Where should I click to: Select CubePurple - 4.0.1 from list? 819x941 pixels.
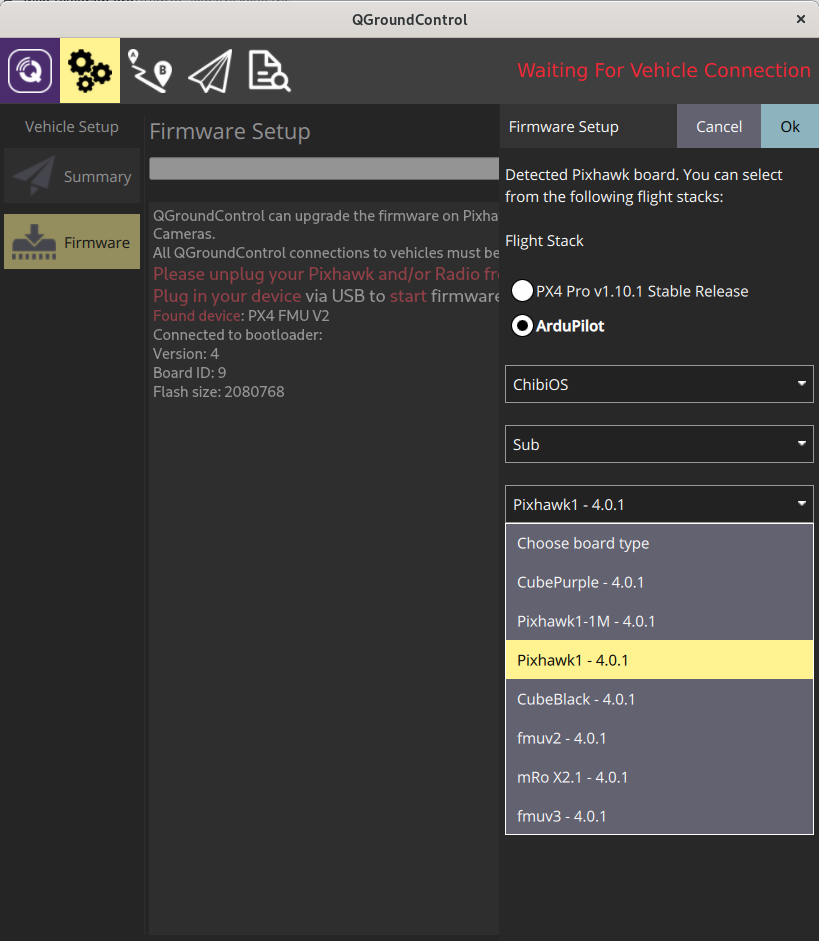[x=659, y=582]
